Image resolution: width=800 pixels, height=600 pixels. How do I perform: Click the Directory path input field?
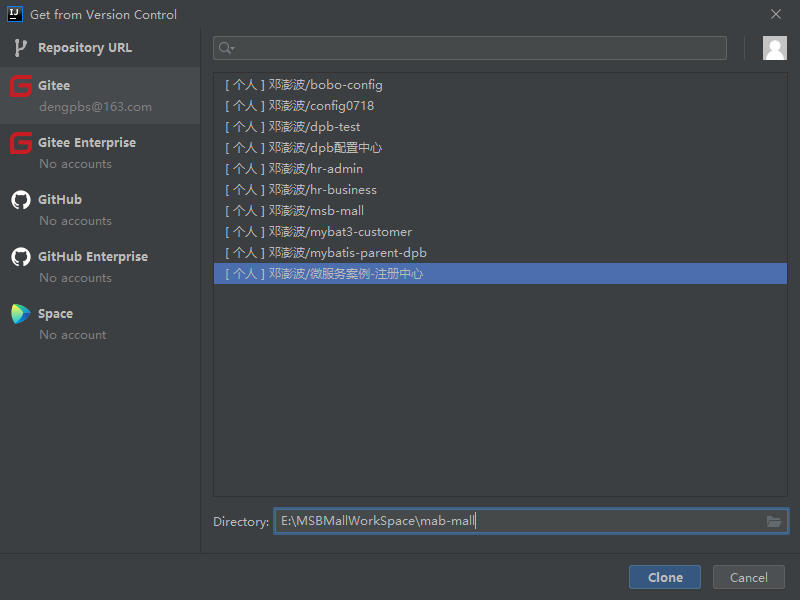[x=531, y=521]
